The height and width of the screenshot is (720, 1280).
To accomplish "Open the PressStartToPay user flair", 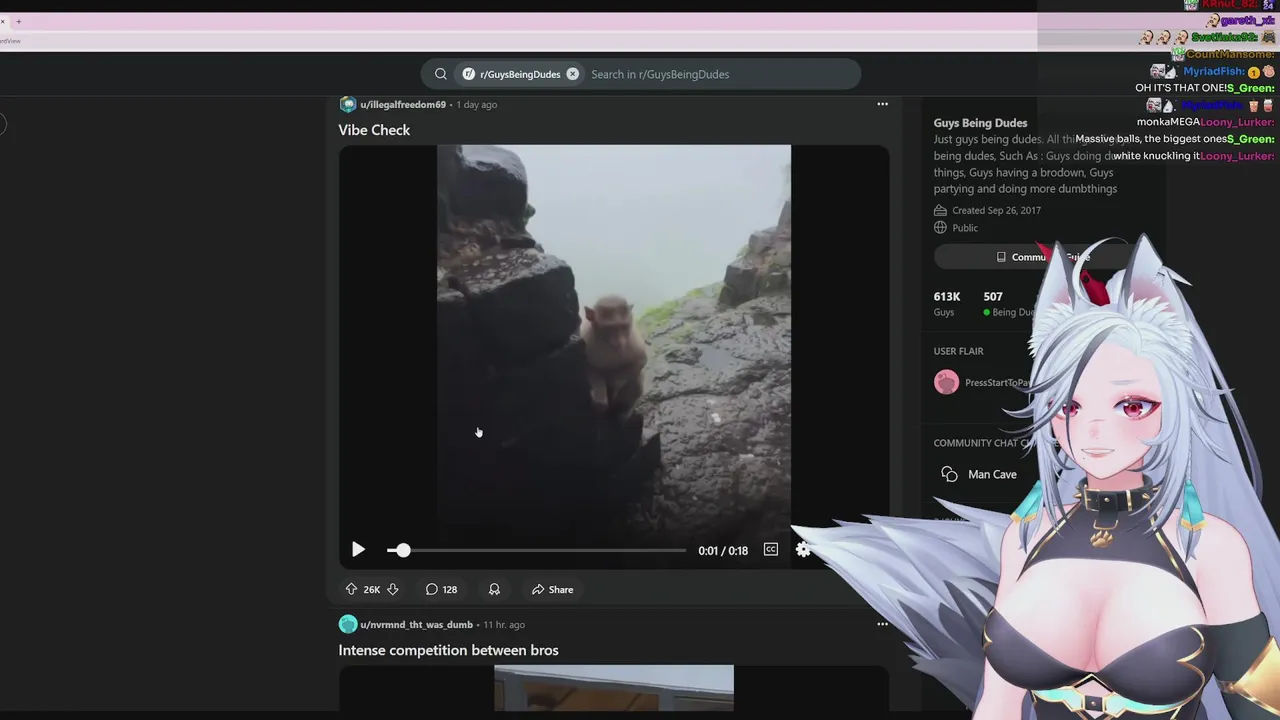I will click(x=983, y=382).
